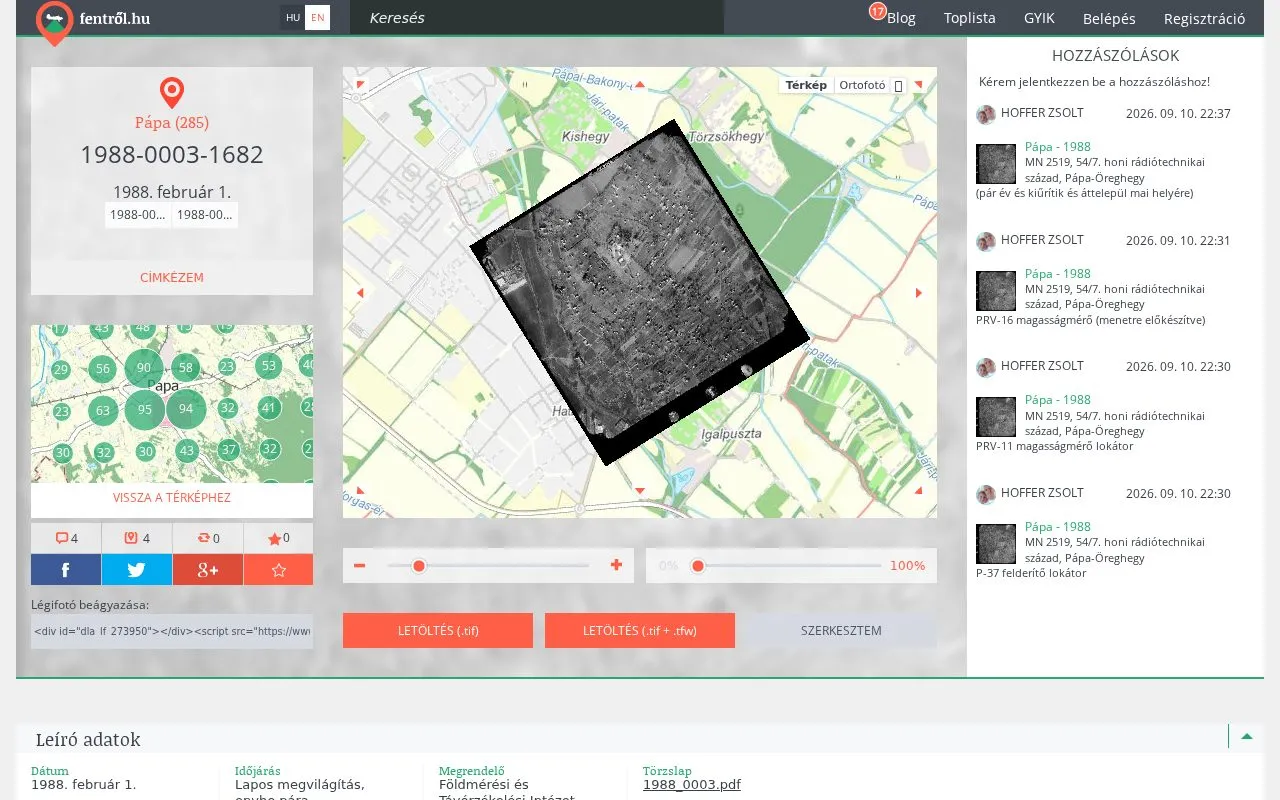Pan the map down with the bottom arrow
The width and height of the screenshot is (1280, 800).
pyautogui.click(x=640, y=490)
